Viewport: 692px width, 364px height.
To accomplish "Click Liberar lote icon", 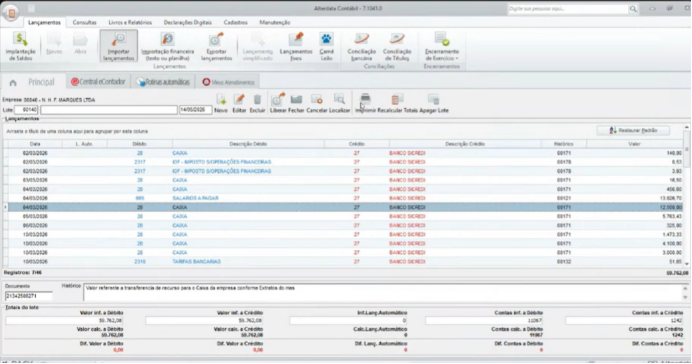I will [278, 104].
